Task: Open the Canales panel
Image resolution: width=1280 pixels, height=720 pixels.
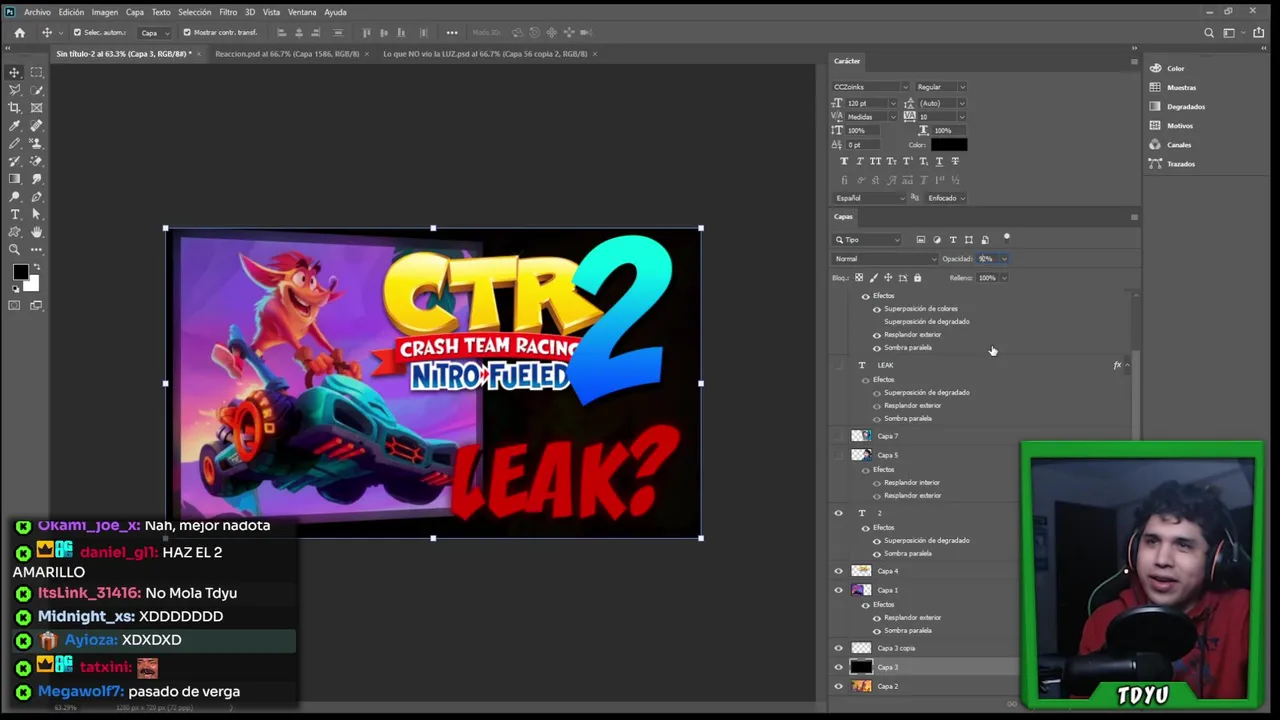Action: 1179,145
